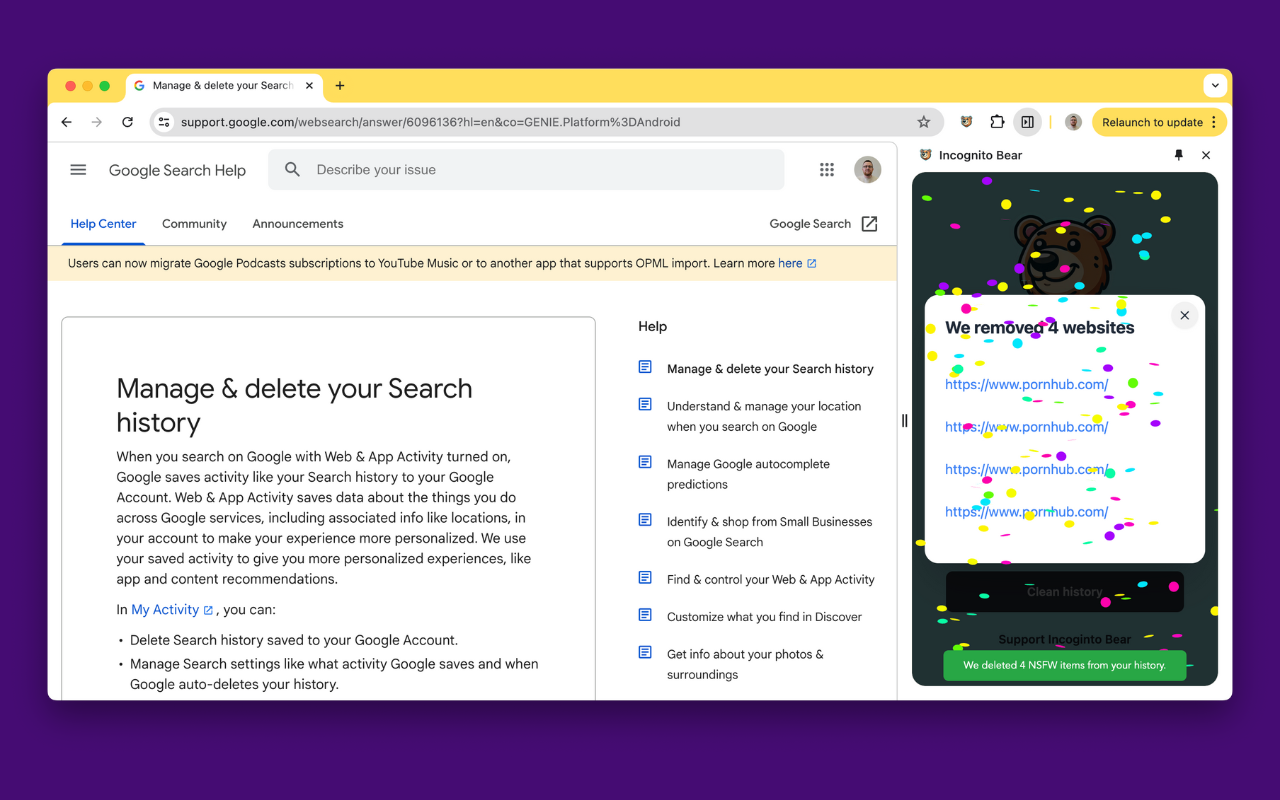The image size is (1280, 800).
Task: Open the My Activity link
Action: tap(172, 610)
